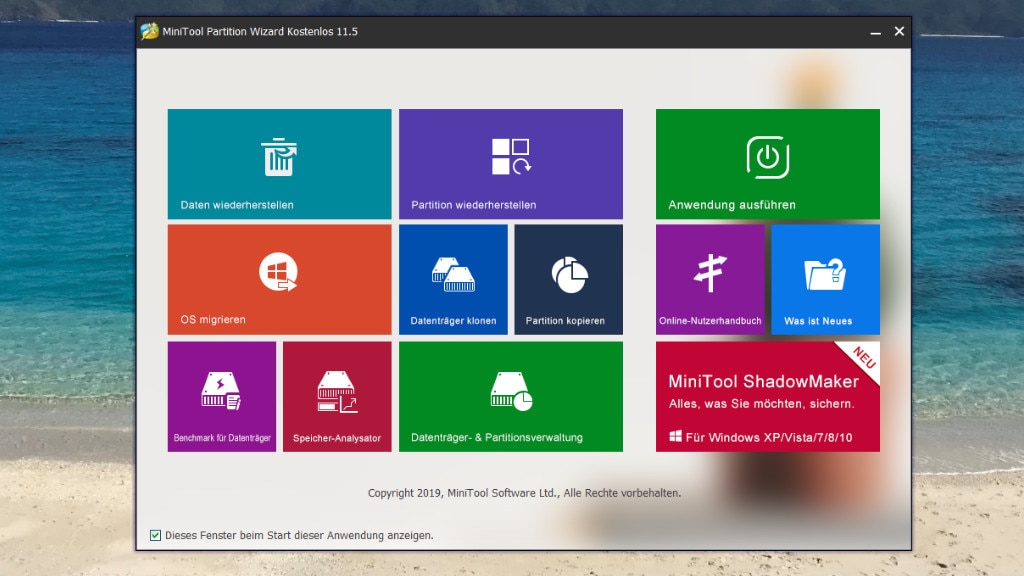Open Speicher-Analysator tile
1024x576 pixels.
[x=337, y=396]
